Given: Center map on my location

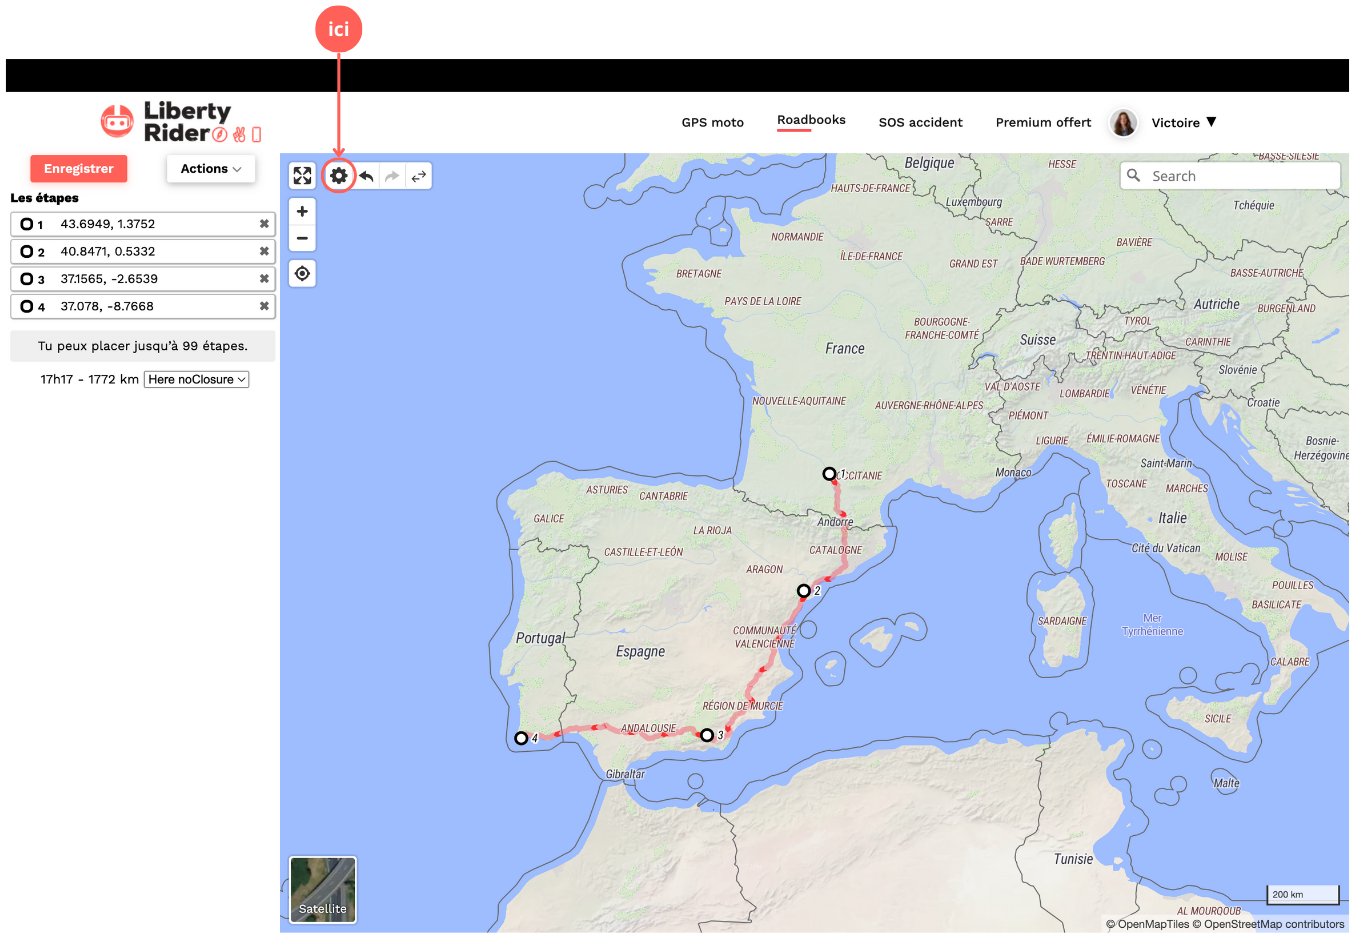Looking at the screenshot, I should point(302,273).
